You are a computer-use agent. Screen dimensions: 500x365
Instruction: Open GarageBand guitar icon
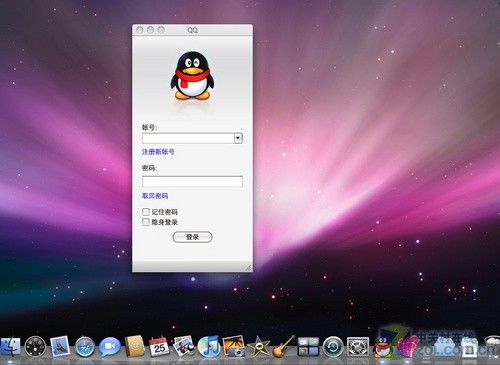coord(284,347)
